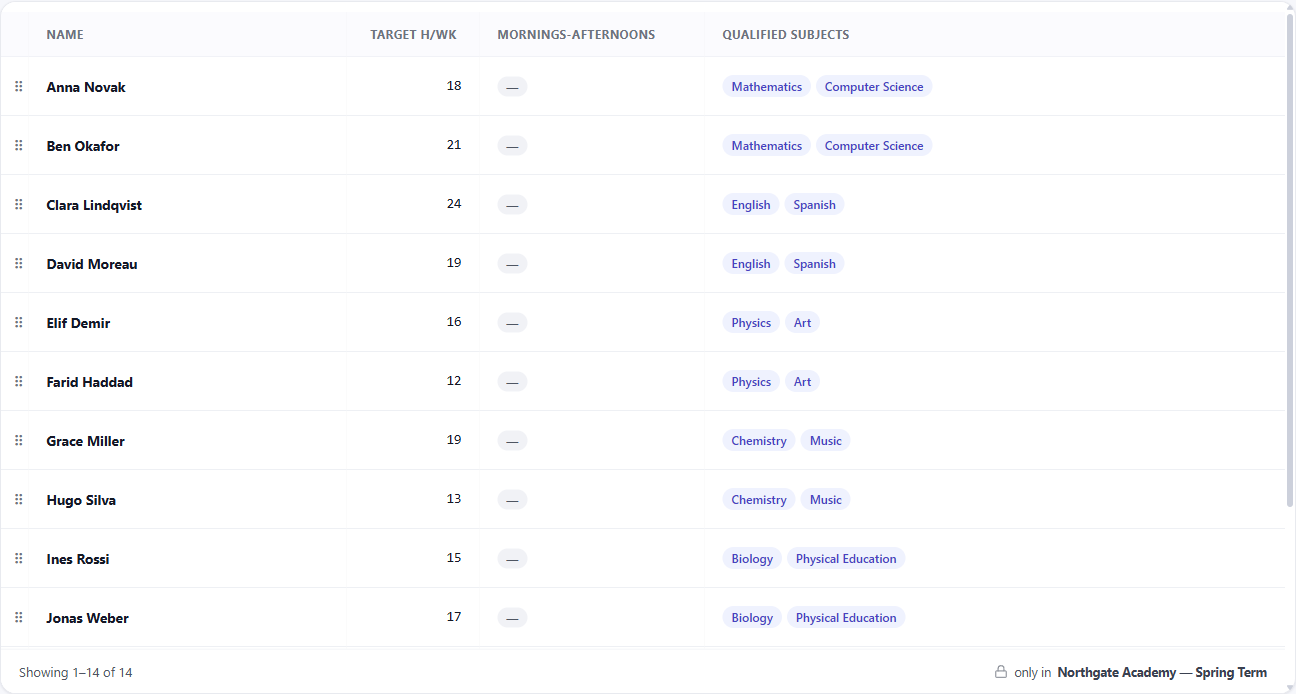Click Hugo Silva's availability dash pill

(x=512, y=500)
